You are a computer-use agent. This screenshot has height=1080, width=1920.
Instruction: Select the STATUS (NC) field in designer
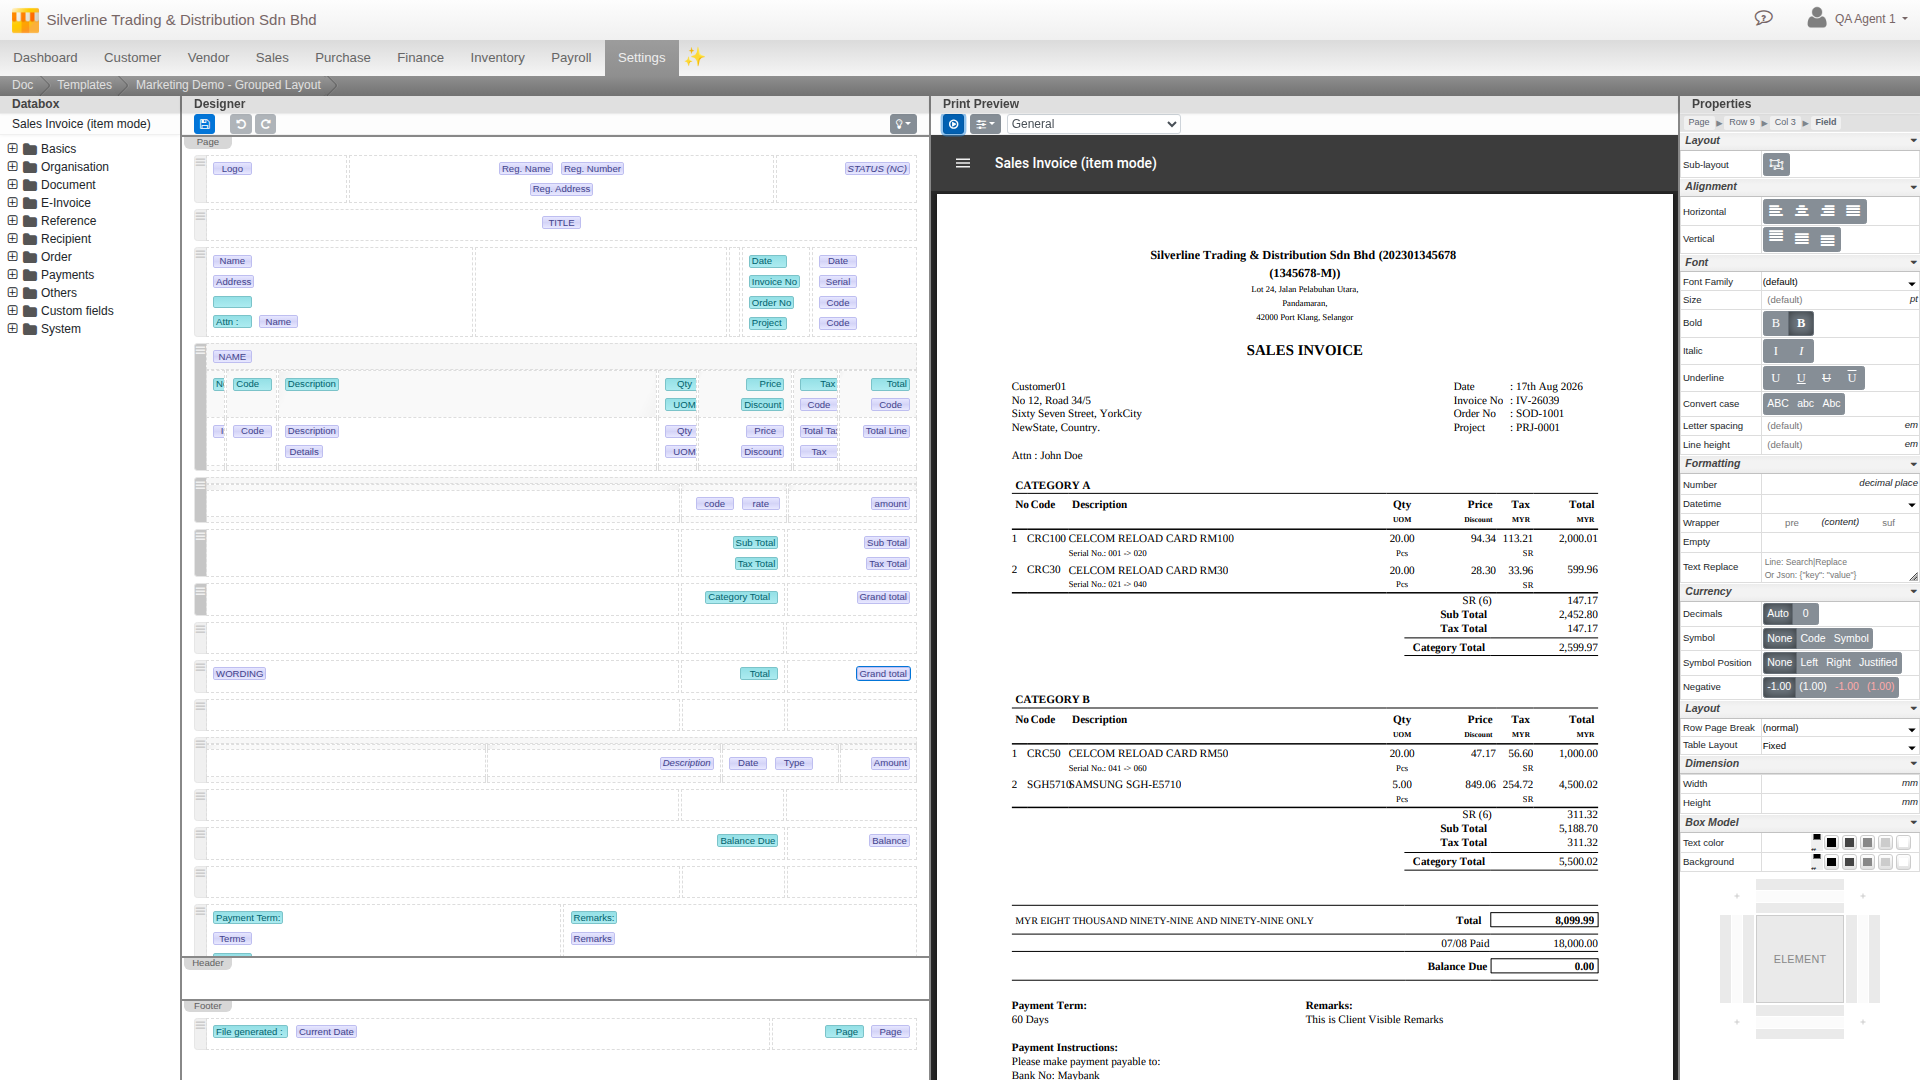point(877,169)
